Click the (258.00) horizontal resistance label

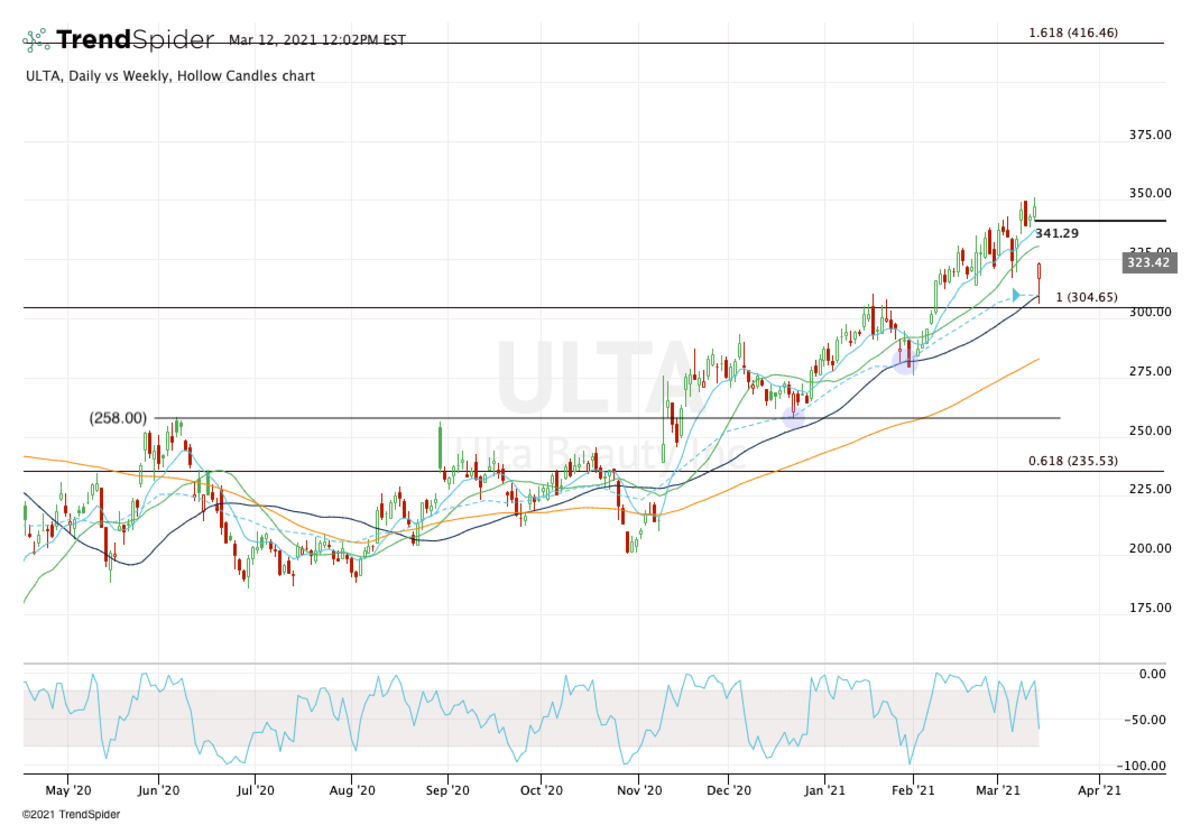click(x=118, y=418)
